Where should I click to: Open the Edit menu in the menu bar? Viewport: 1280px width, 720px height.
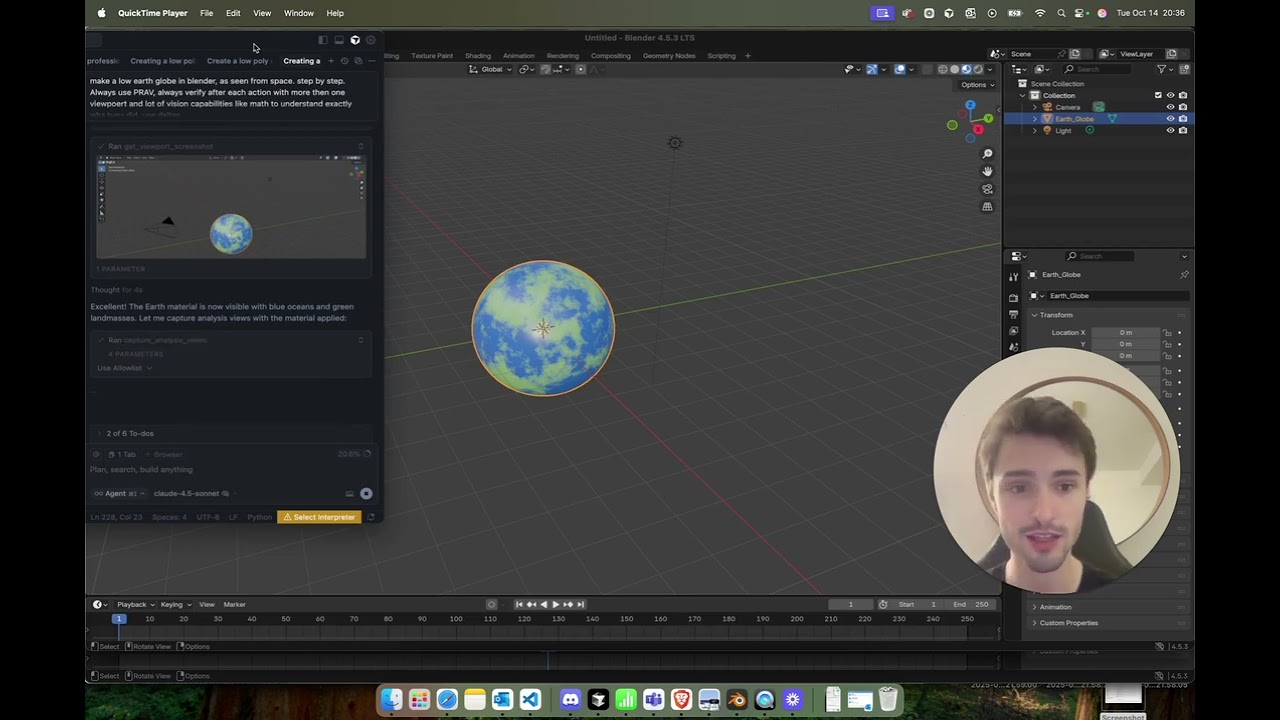(x=233, y=13)
